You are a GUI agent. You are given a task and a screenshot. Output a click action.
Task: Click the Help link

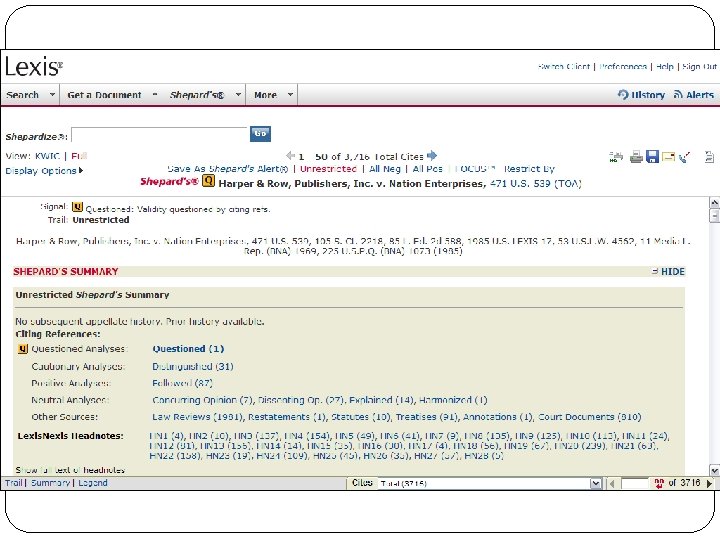(x=664, y=67)
